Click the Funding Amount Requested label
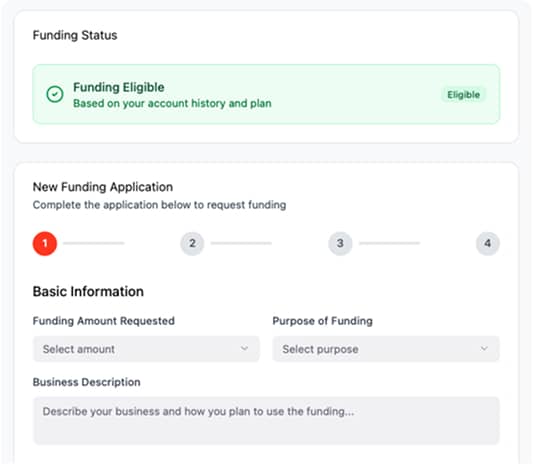 point(104,321)
